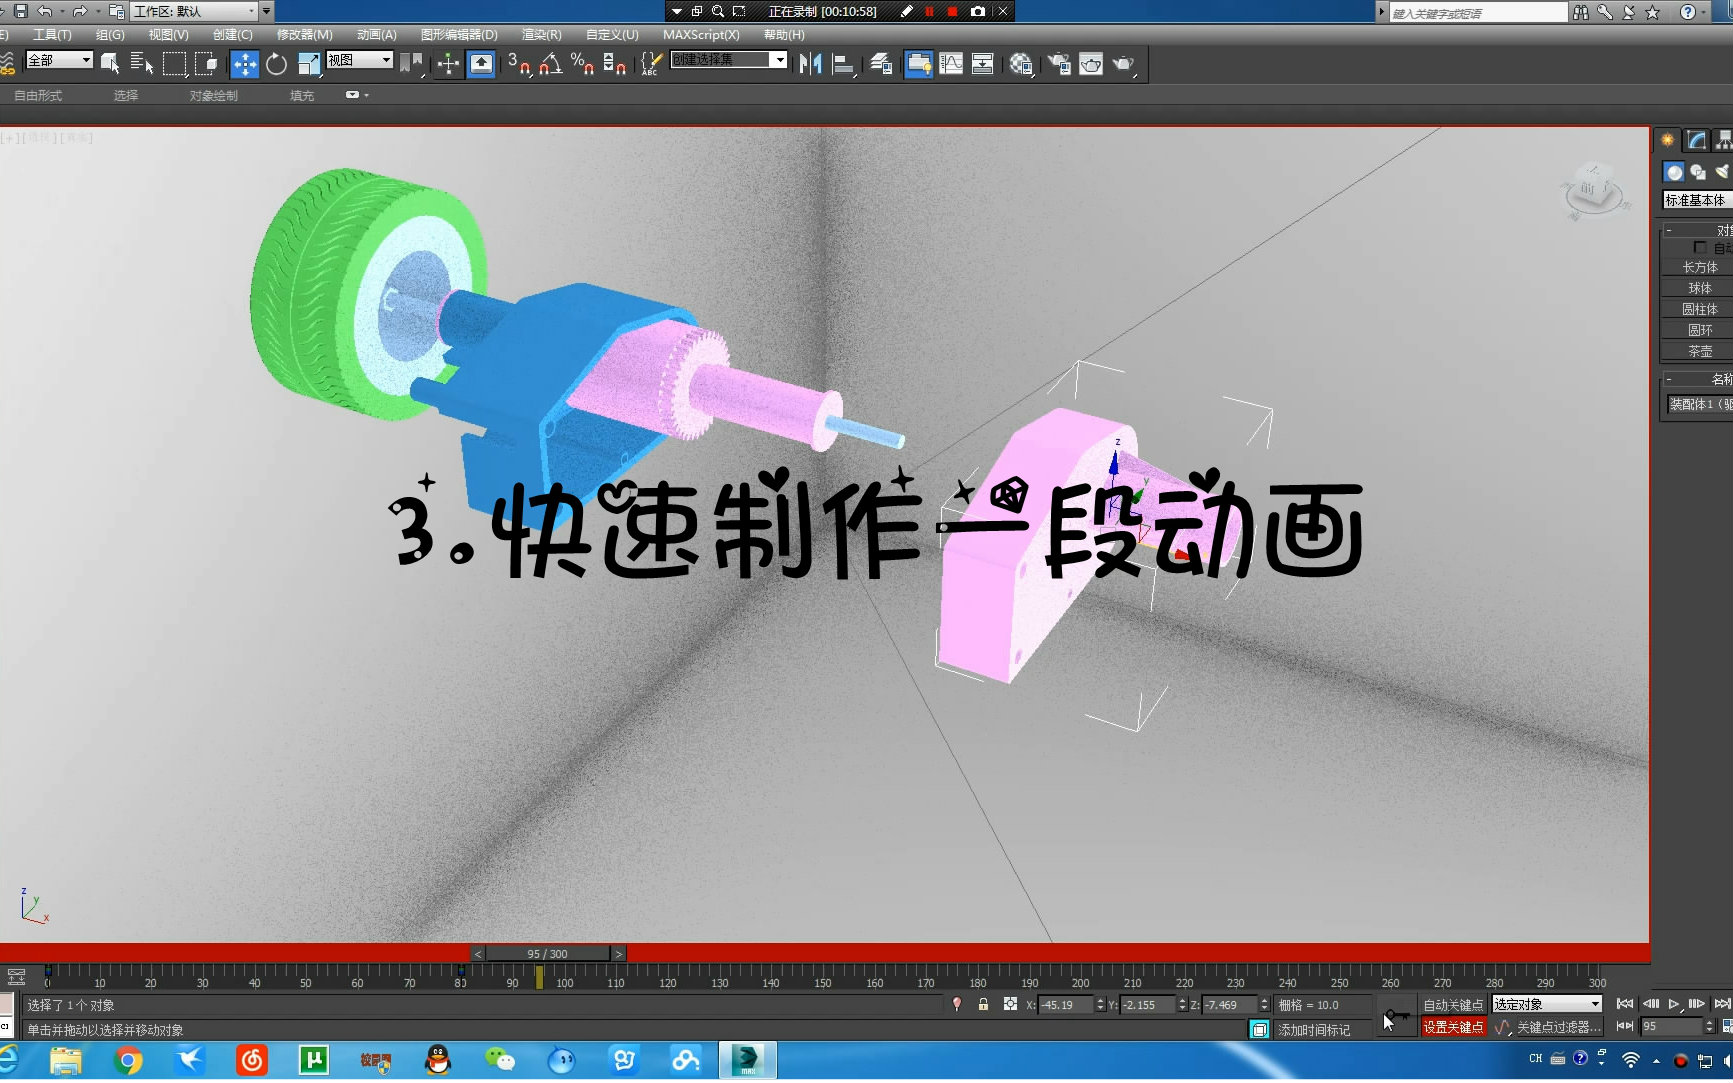1733x1083 pixels.
Task: Click the Render Production teapot icon
Action: tap(1124, 64)
